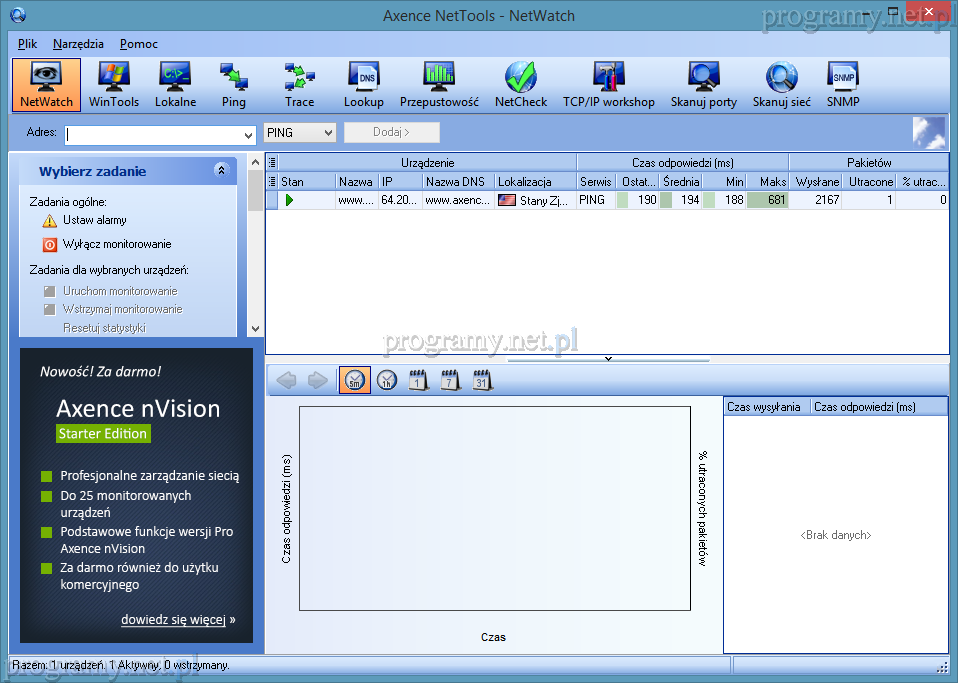Open the Trace tool
Image resolution: width=958 pixels, height=683 pixels.
click(x=299, y=85)
